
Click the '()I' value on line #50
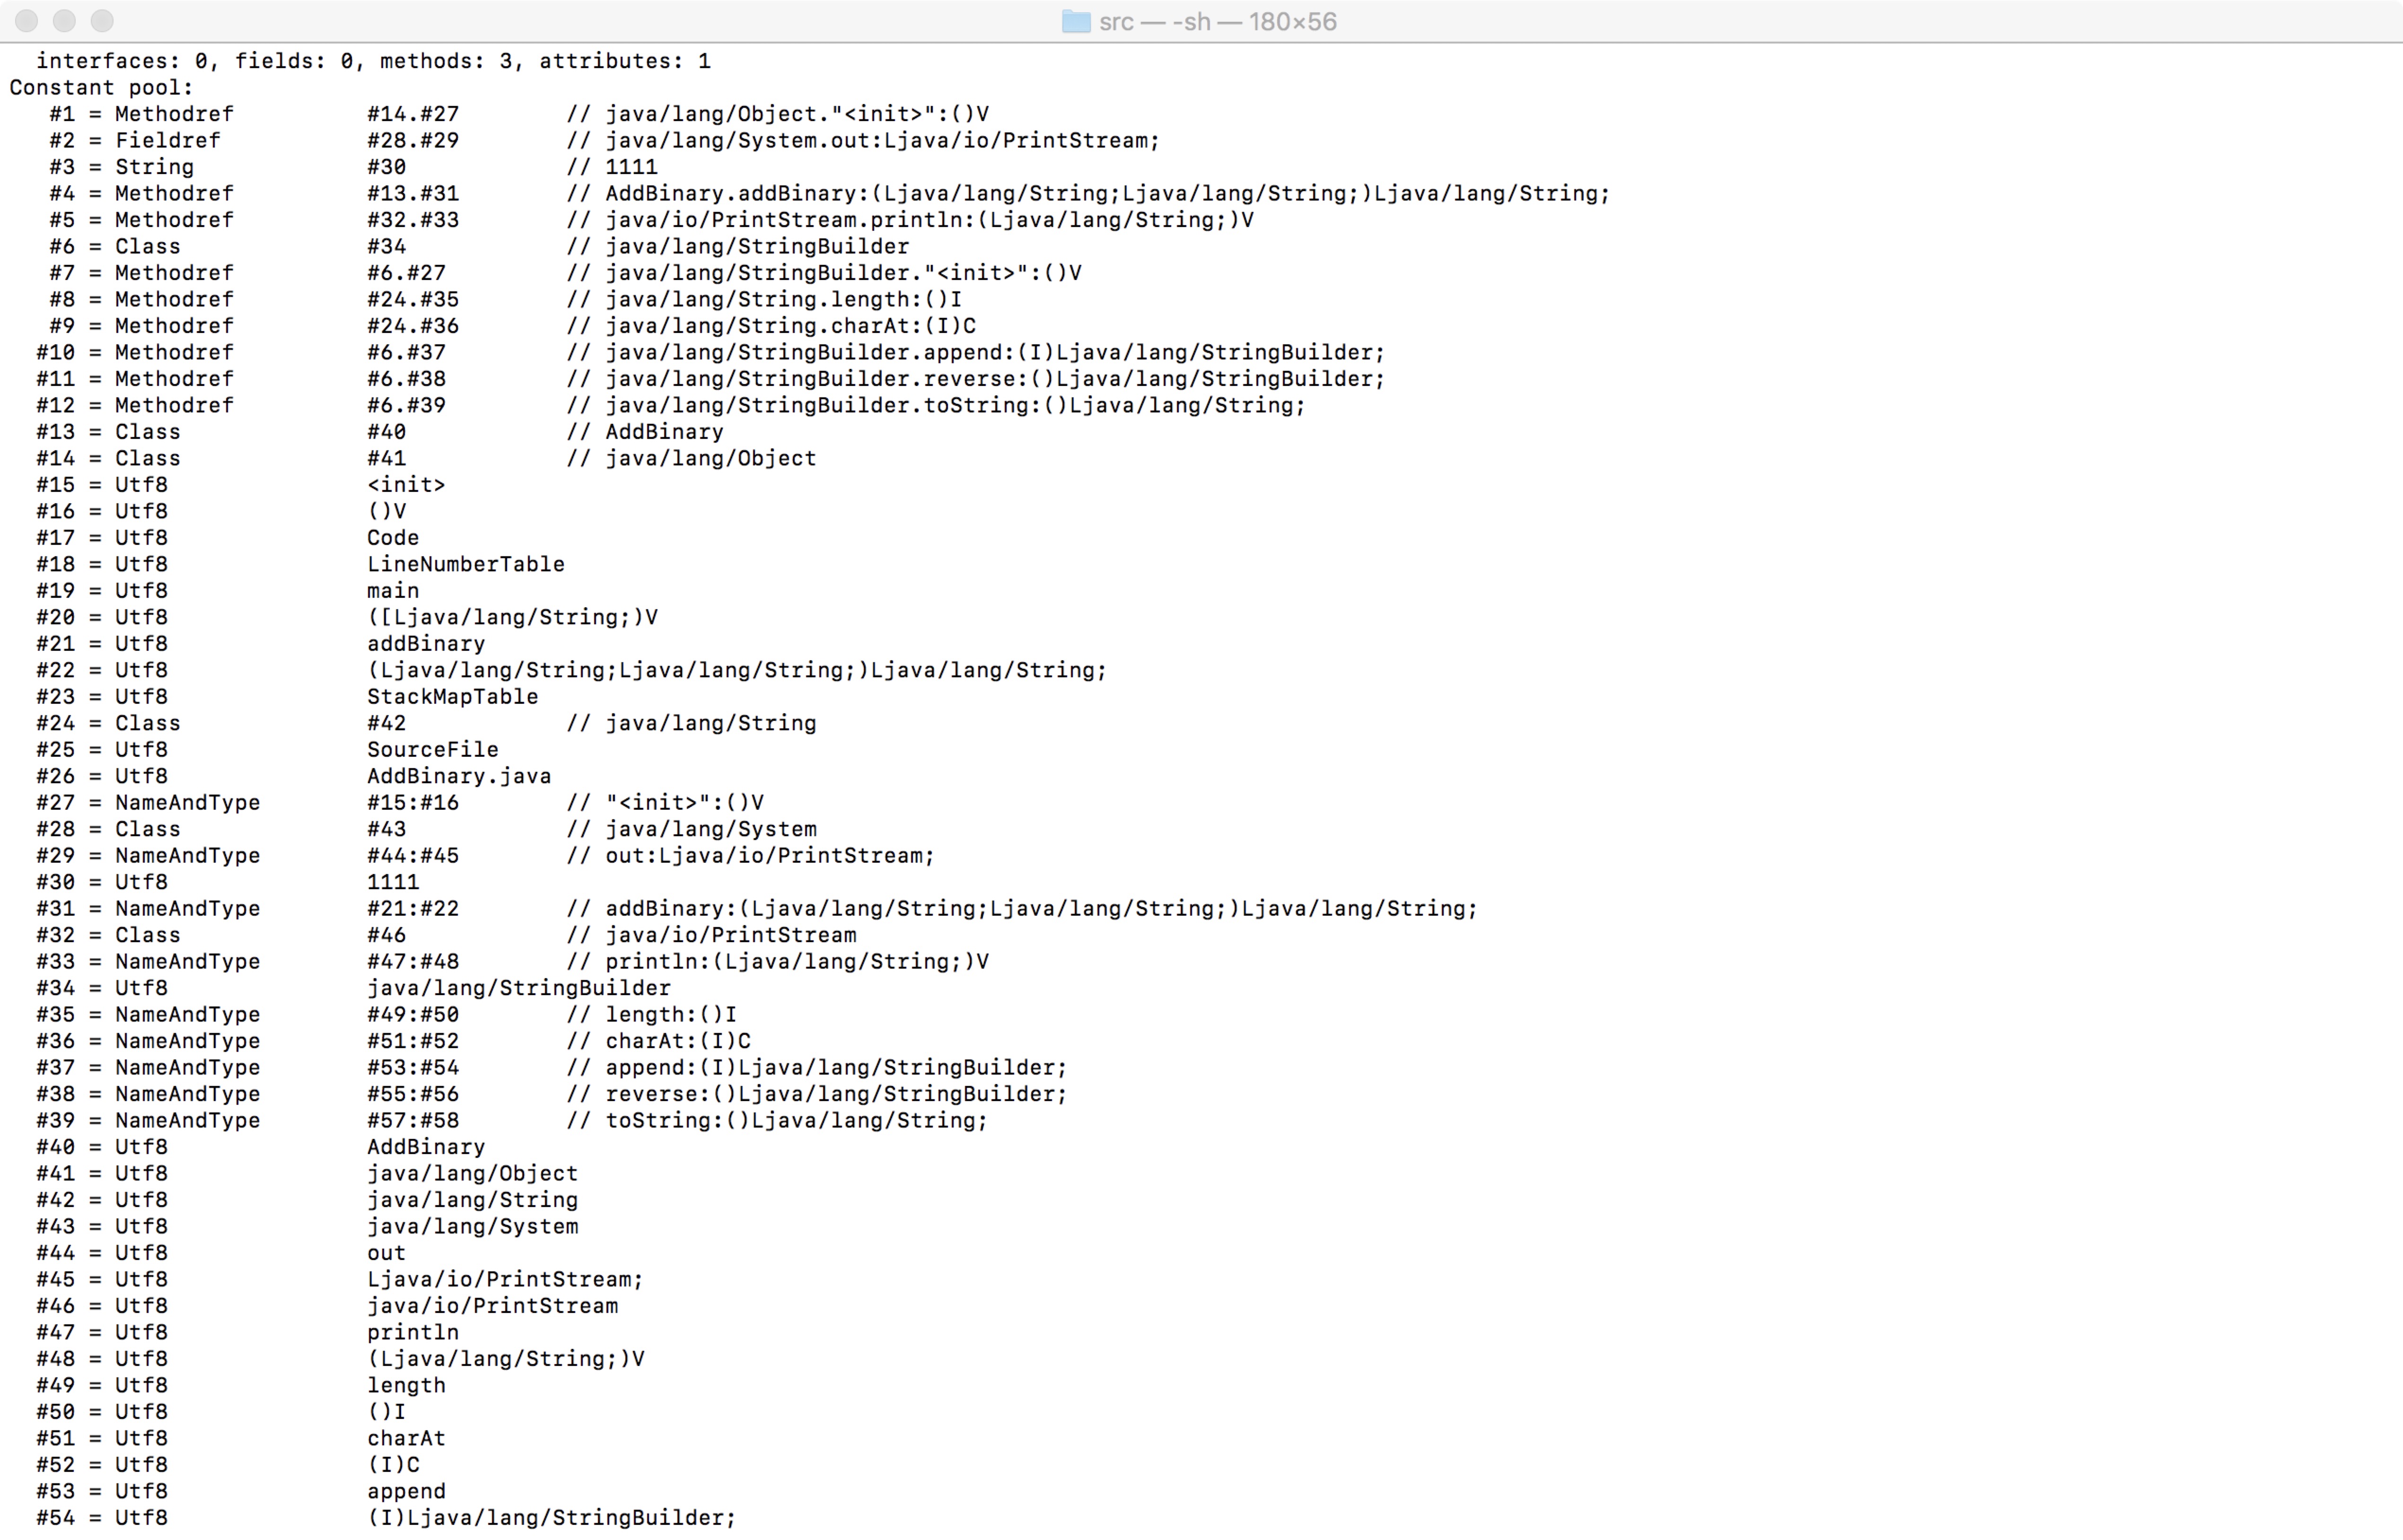point(387,1413)
